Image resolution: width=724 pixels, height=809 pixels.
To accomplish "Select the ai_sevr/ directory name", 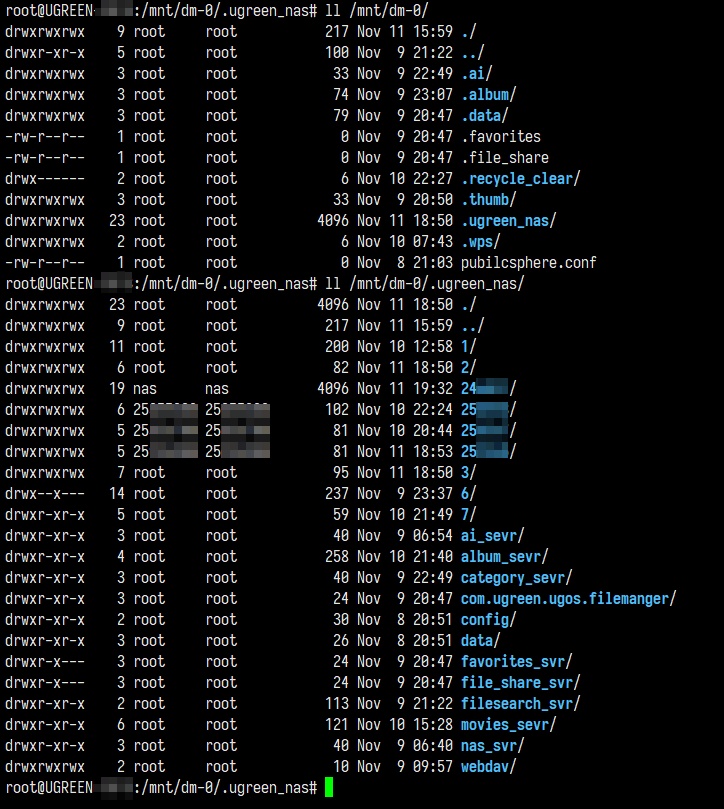I will coord(492,536).
